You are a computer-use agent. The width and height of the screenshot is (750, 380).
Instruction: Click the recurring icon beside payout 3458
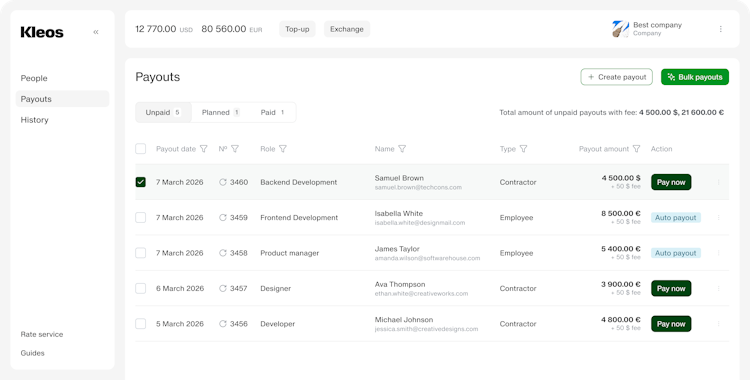[x=222, y=253]
